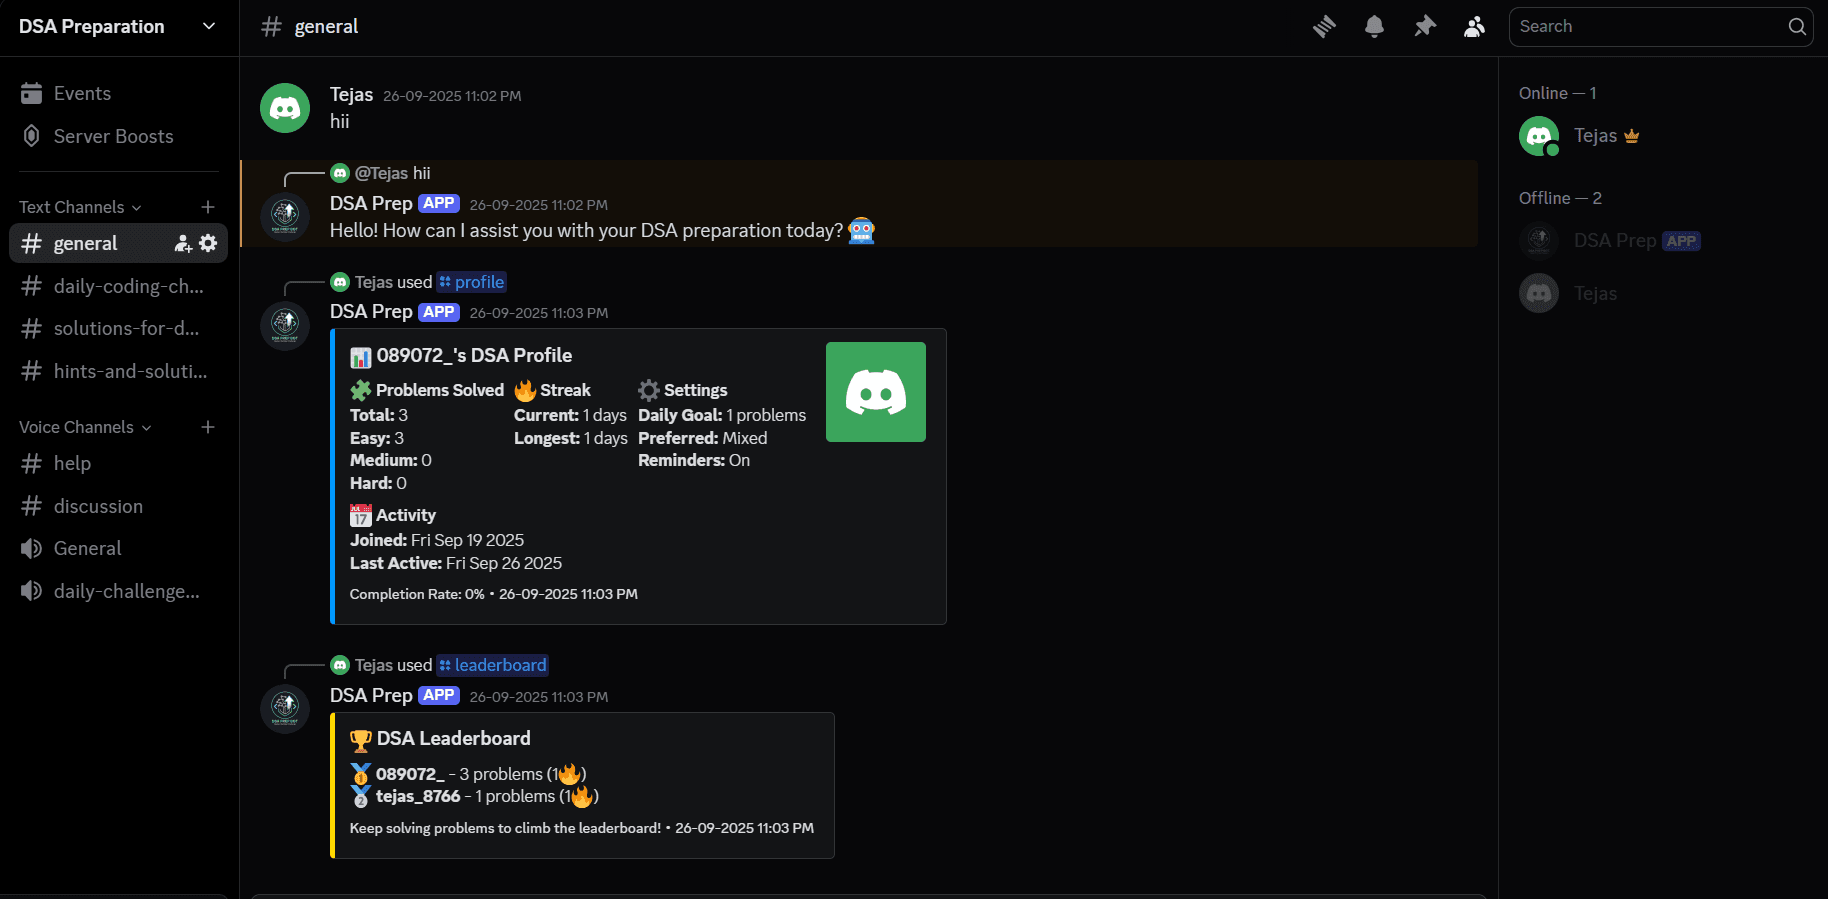The width and height of the screenshot is (1828, 899).
Task: Click the DSA Leaderboard embed title
Action: [x=453, y=738]
